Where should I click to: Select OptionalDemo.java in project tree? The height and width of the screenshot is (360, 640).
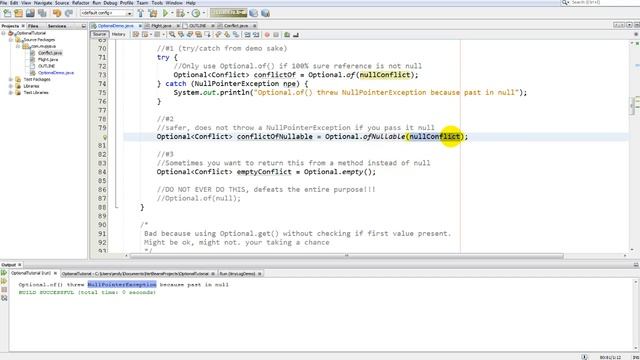56,73
